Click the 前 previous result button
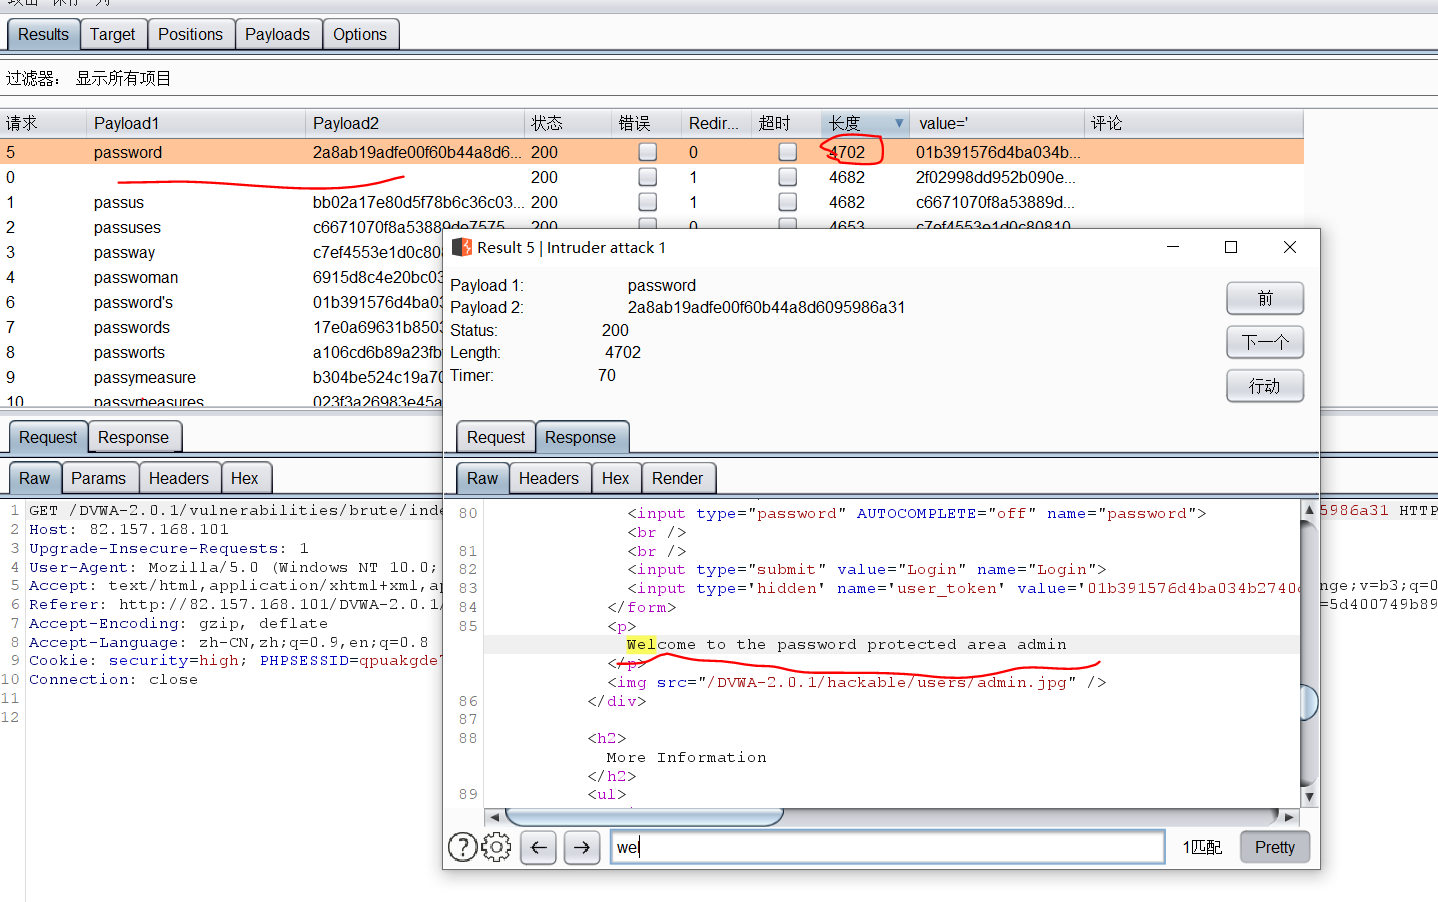Viewport: 1438px width, 902px height. (1265, 298)
